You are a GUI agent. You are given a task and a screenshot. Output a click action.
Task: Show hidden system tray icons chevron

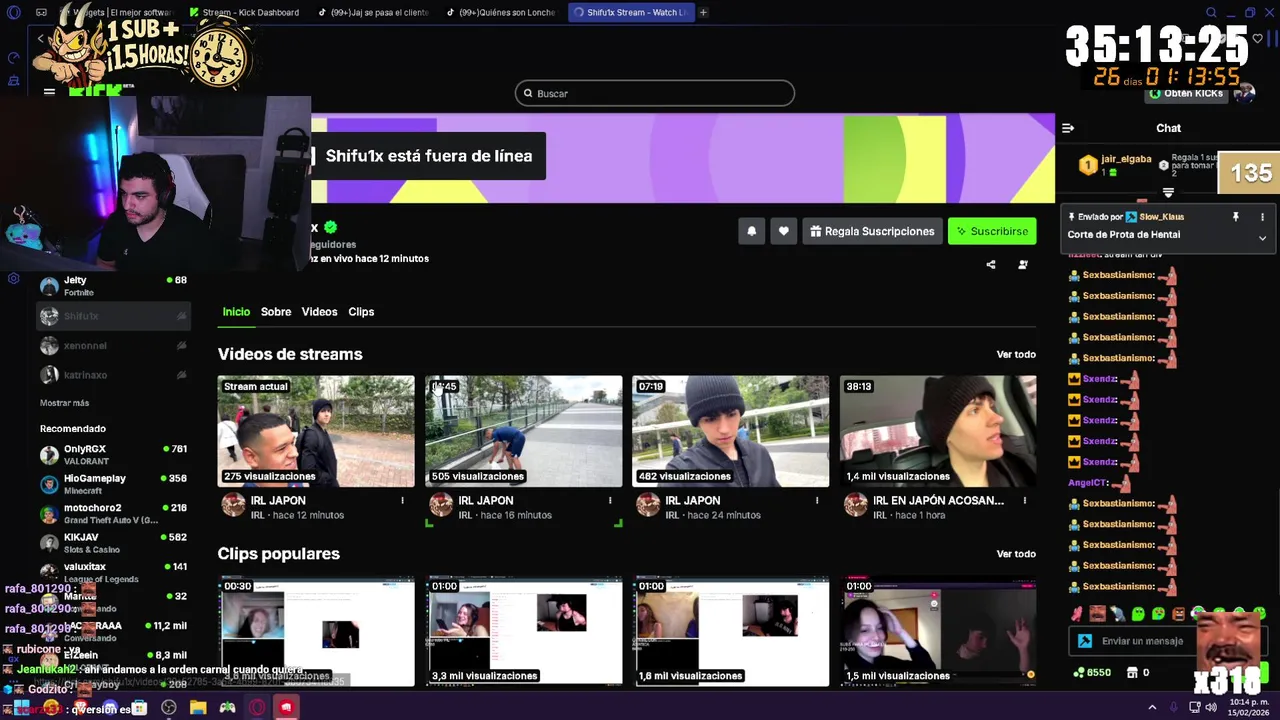(1152, 707)
